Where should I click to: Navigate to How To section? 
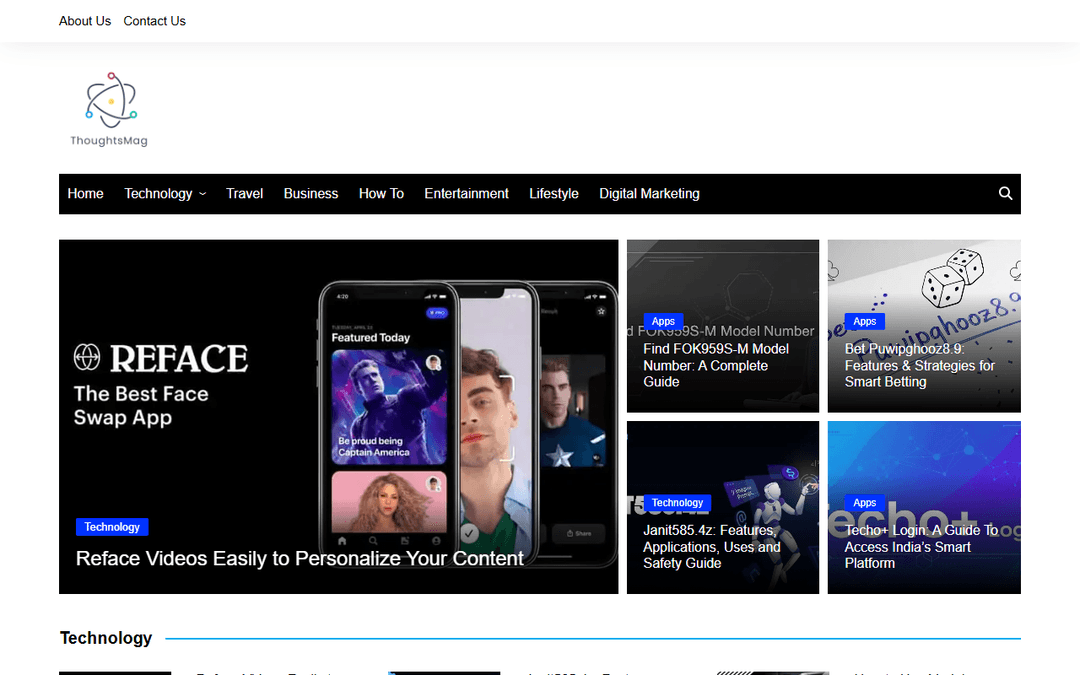[x=381, y=194]
